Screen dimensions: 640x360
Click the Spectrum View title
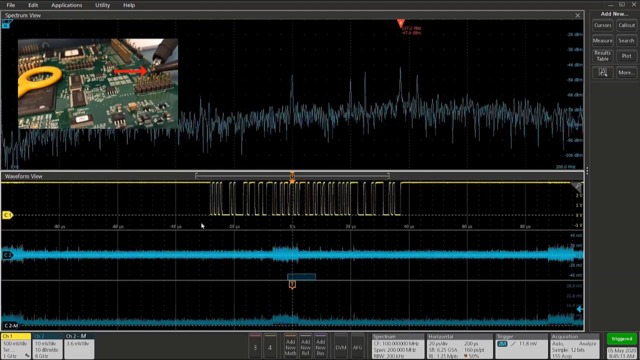(x=23, y=16)
